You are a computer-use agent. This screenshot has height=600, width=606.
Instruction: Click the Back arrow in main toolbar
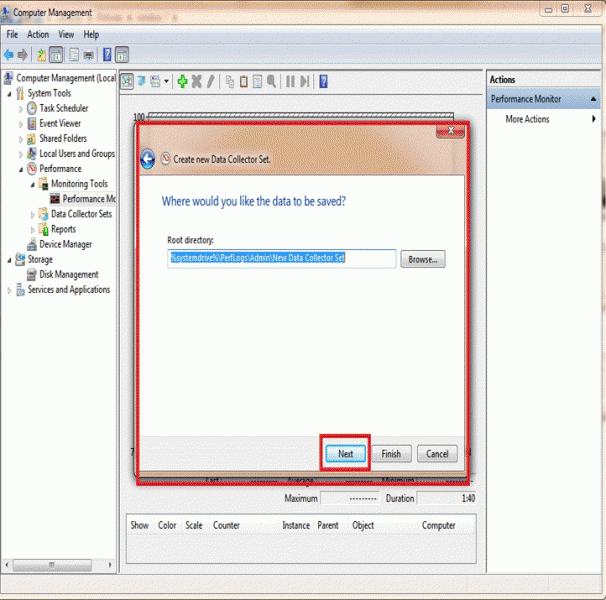coord(9,54)
